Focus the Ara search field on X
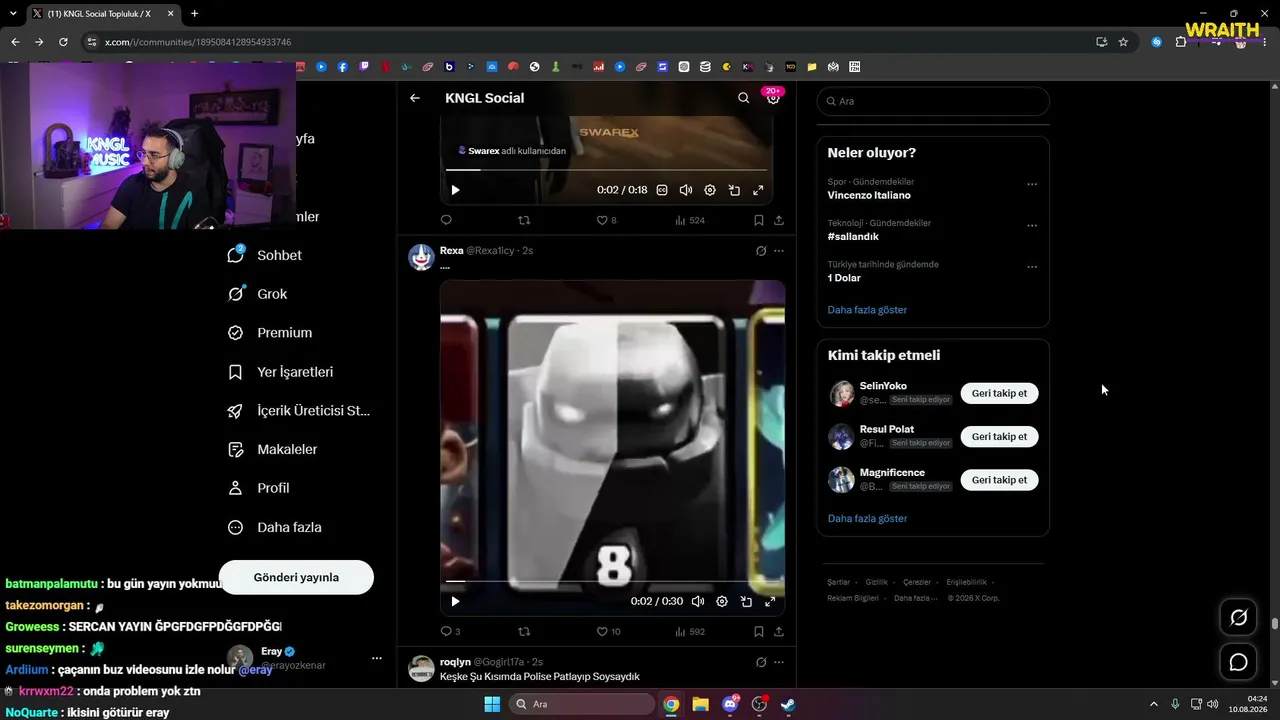 click(x=933, y=101)
